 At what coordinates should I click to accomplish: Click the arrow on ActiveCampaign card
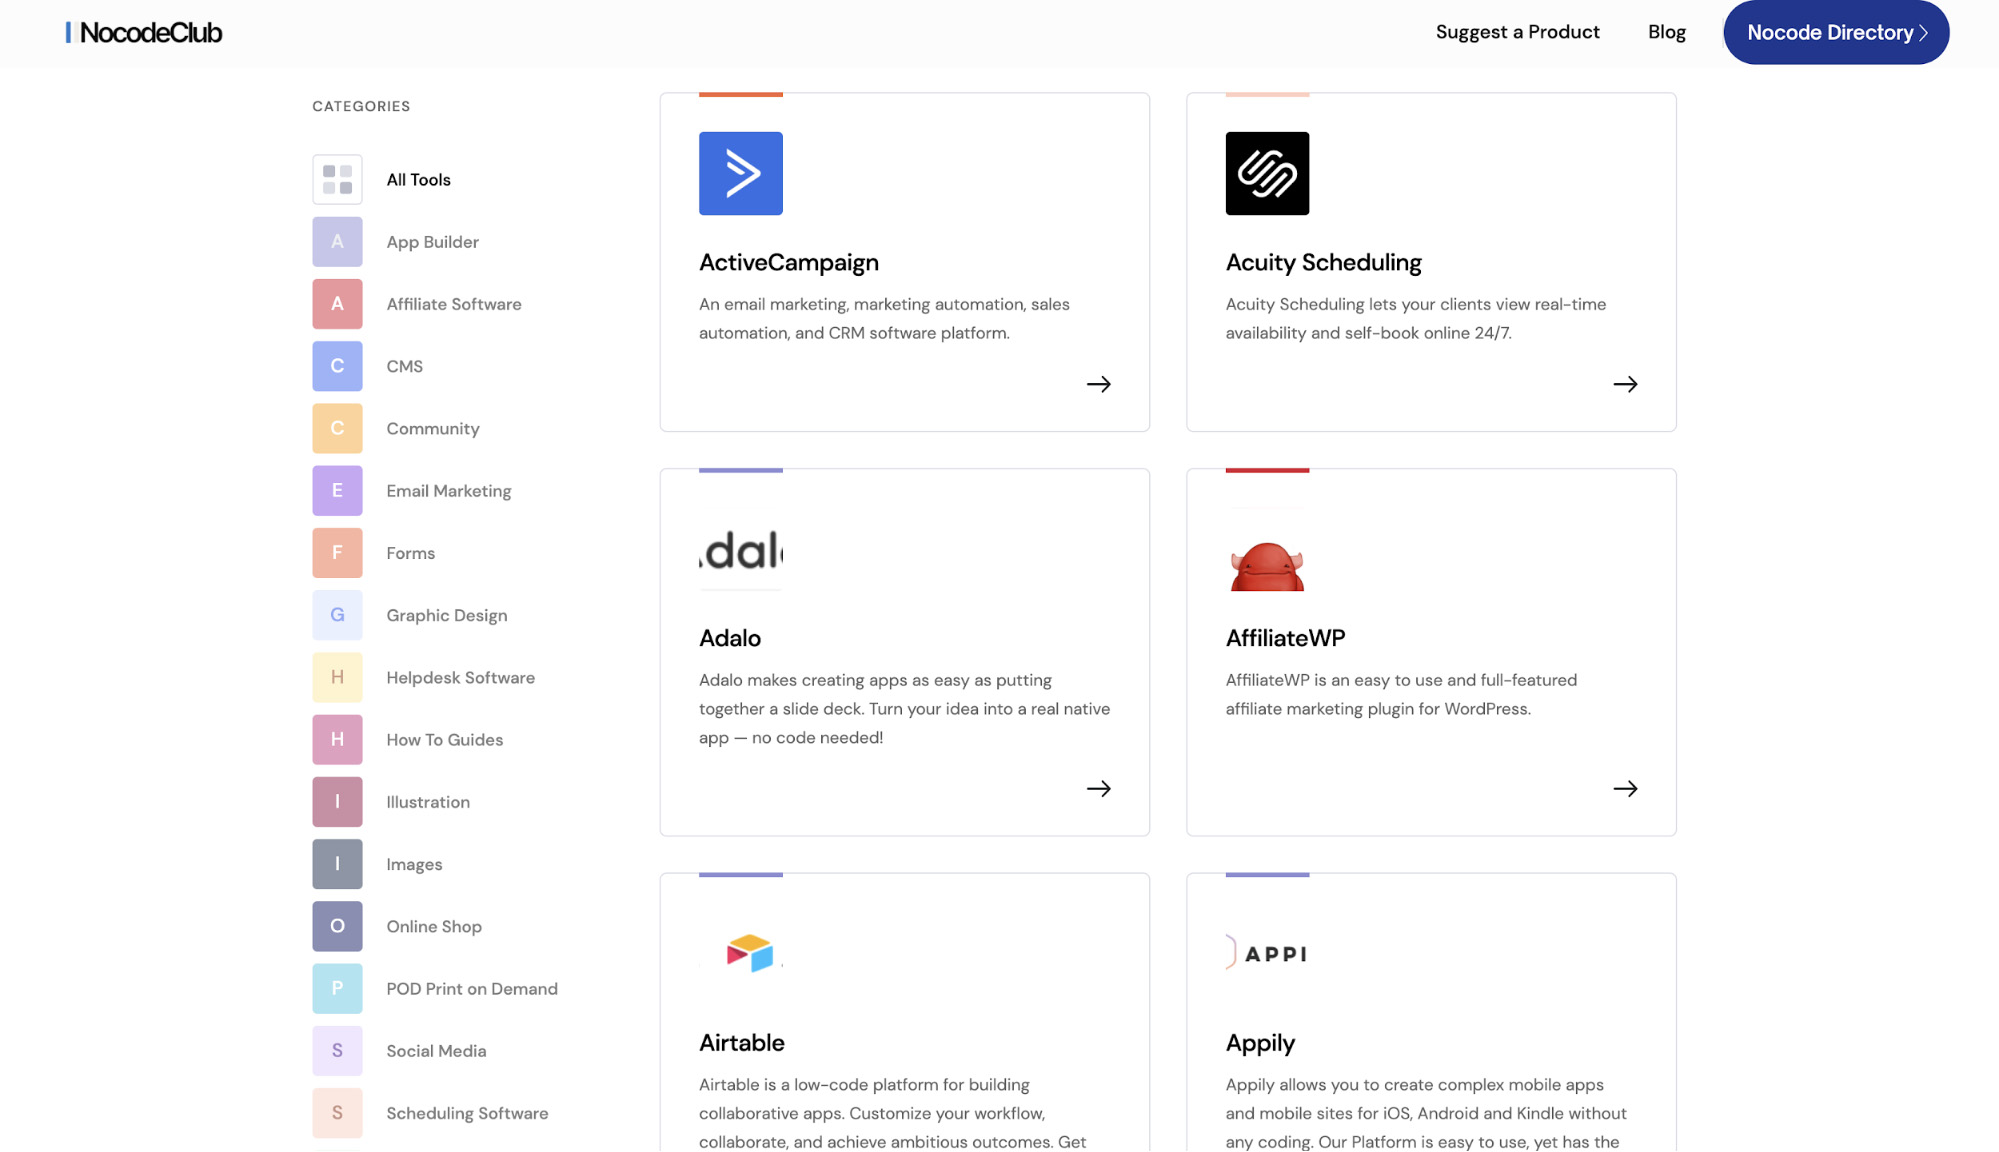coord(1098,384)
